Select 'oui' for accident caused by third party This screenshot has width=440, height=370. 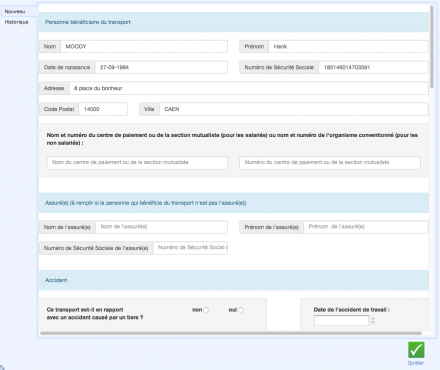click(241, 310)
